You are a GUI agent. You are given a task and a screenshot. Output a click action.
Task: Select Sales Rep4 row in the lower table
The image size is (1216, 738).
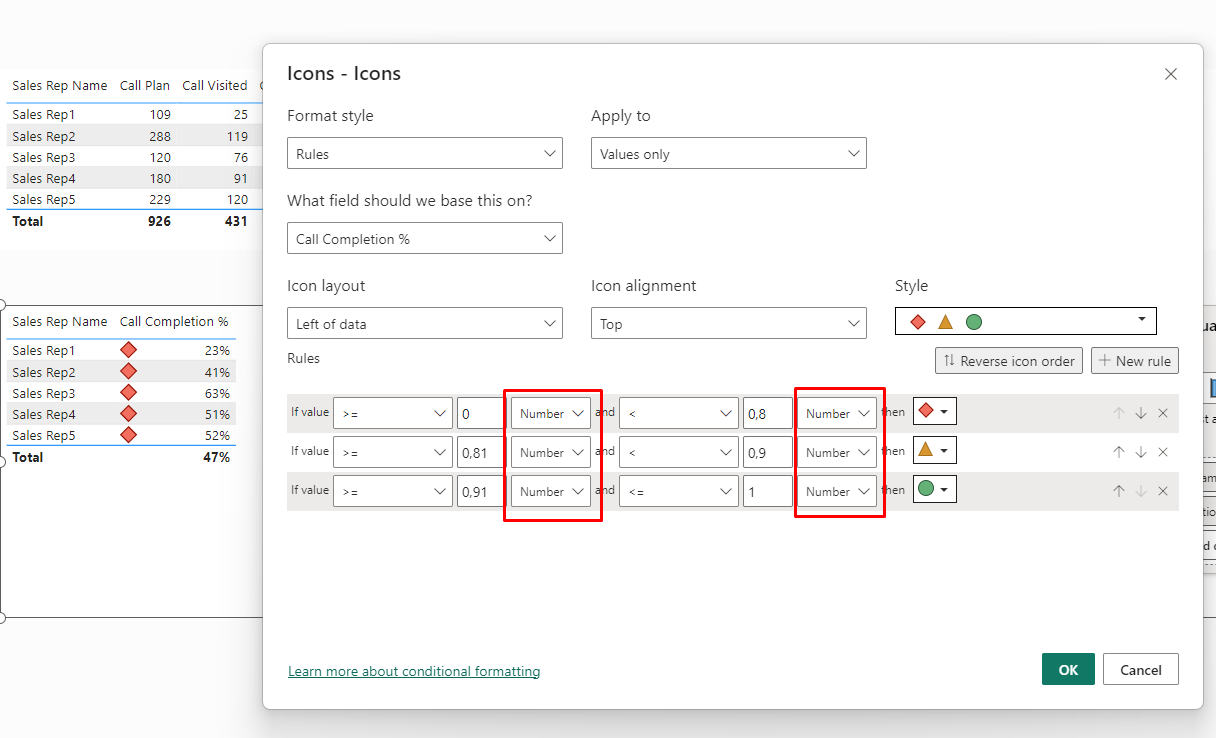122,414
